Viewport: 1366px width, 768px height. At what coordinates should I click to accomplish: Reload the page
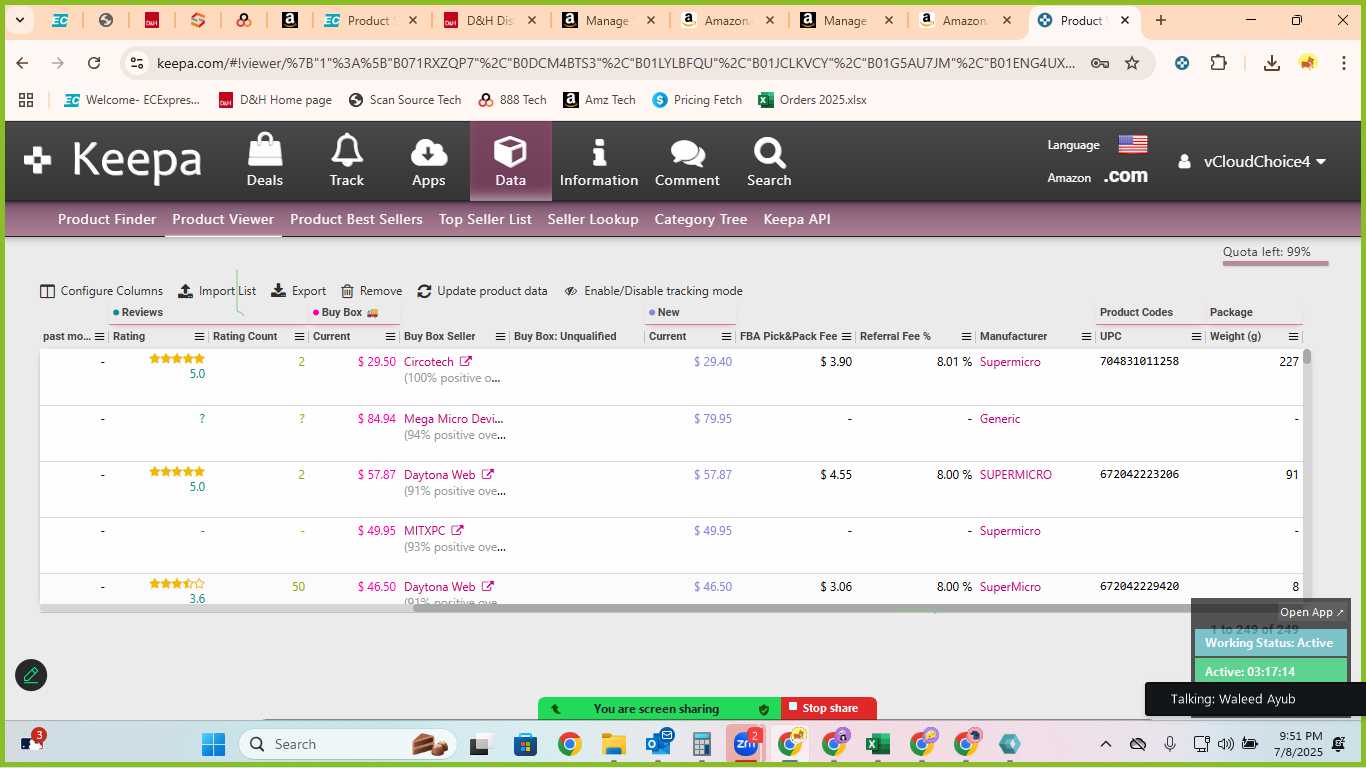(x=94, y=63)
